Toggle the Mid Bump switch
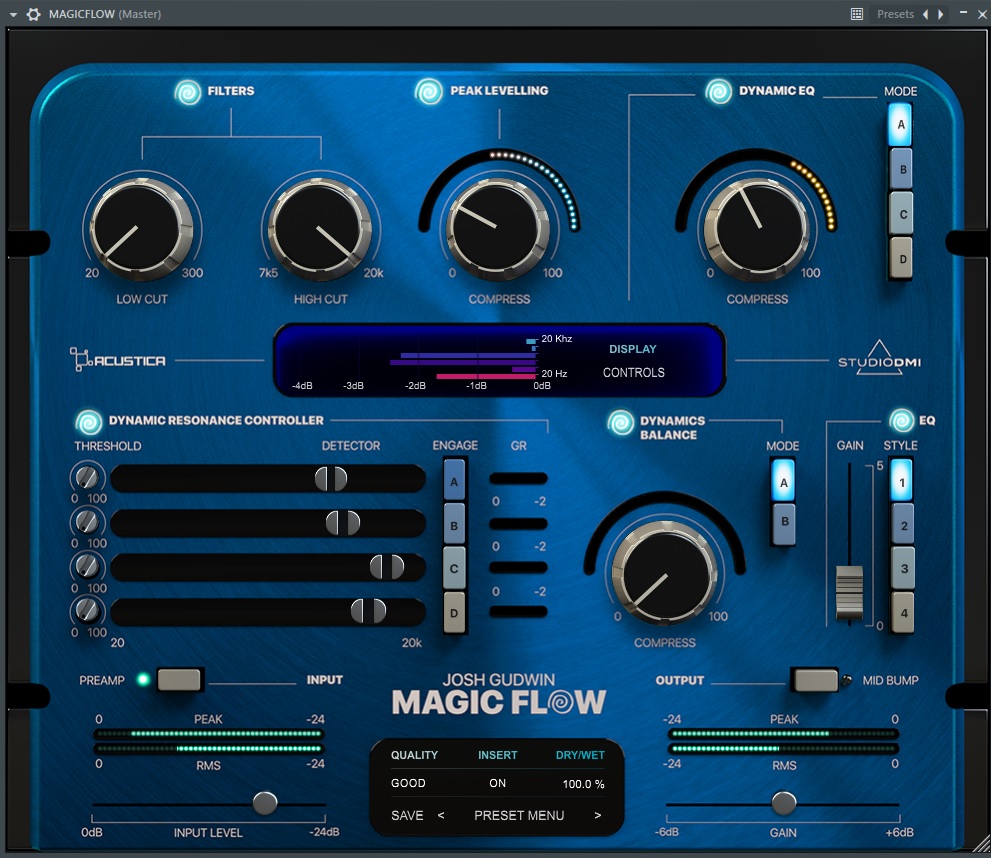This screenshot has height=858, width=991. click(816, 680)
